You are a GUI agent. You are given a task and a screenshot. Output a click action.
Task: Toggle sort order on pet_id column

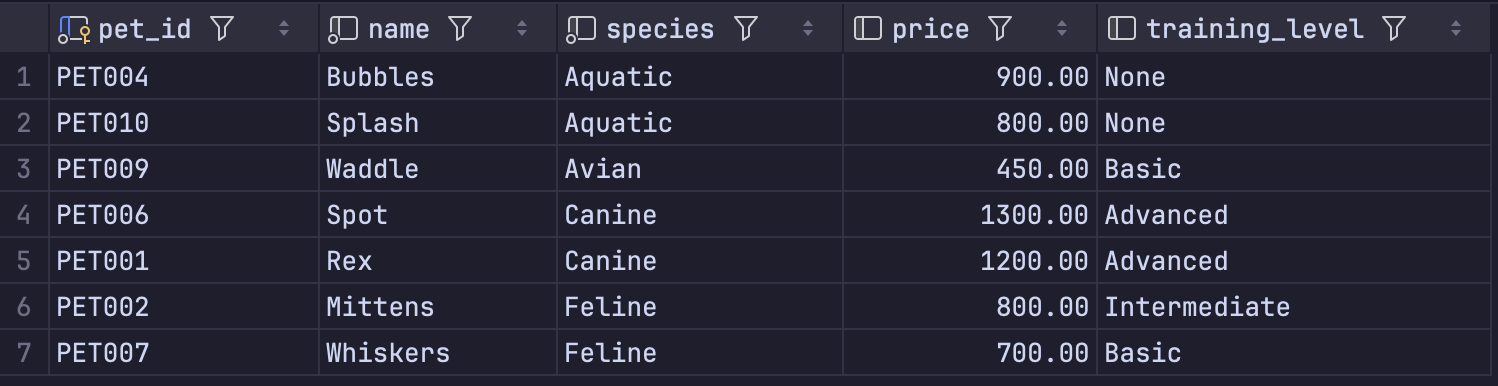coord(284,29)
